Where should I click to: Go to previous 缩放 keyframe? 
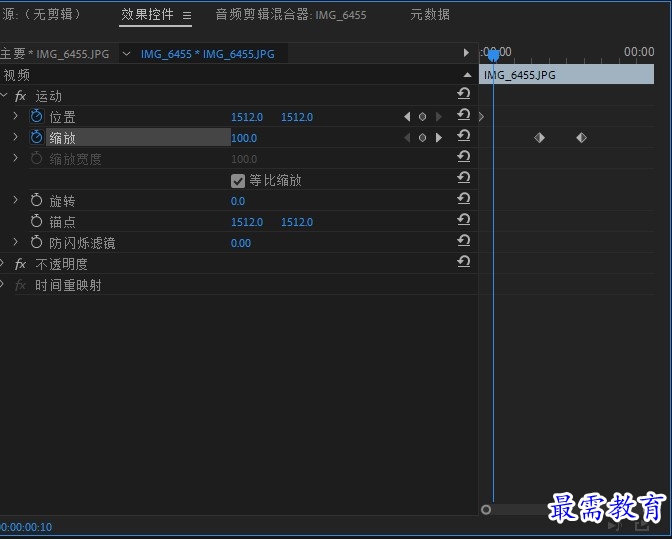(407, 138)
